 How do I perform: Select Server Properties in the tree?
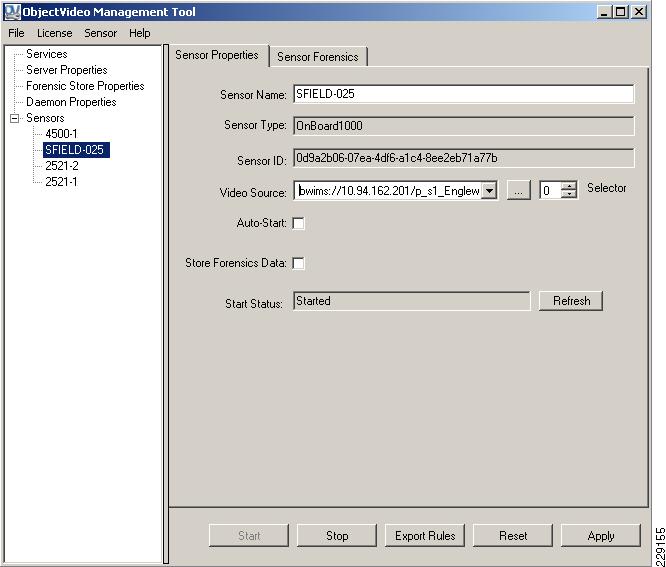67,70
